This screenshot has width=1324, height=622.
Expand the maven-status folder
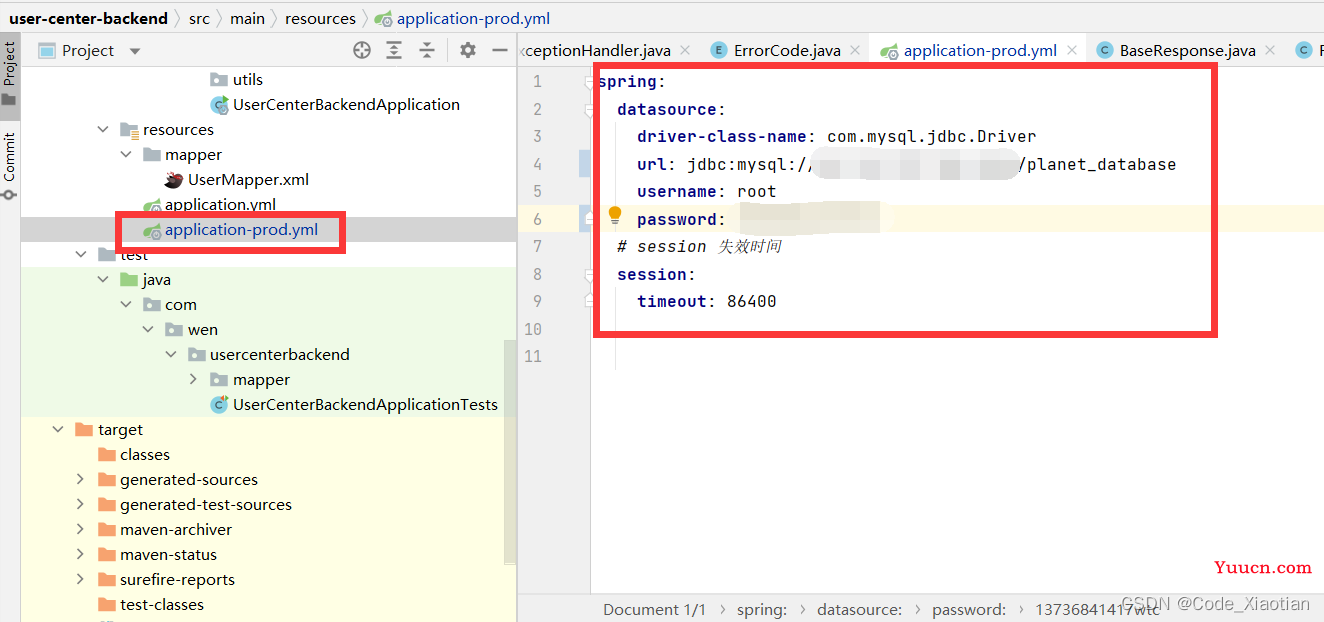80,555
